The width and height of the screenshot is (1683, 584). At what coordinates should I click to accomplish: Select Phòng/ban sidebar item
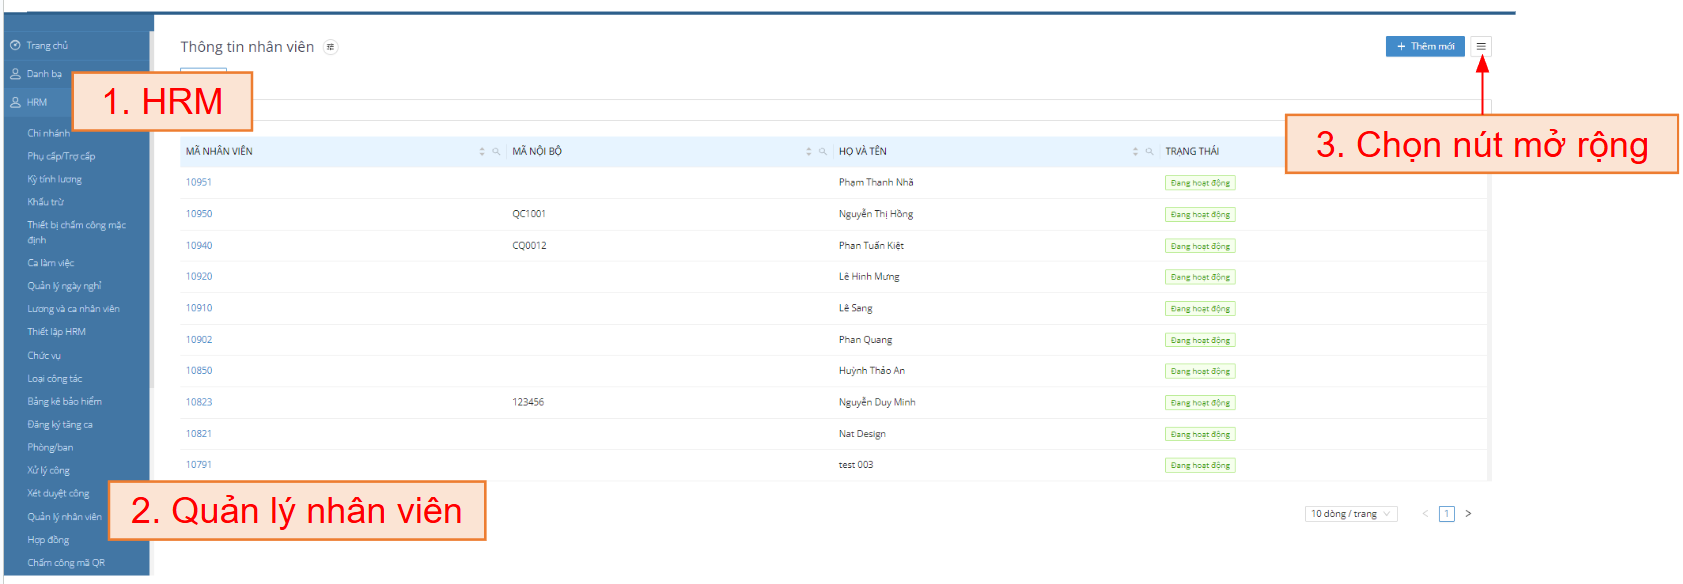pyautogui.click(x=50, y=448)
